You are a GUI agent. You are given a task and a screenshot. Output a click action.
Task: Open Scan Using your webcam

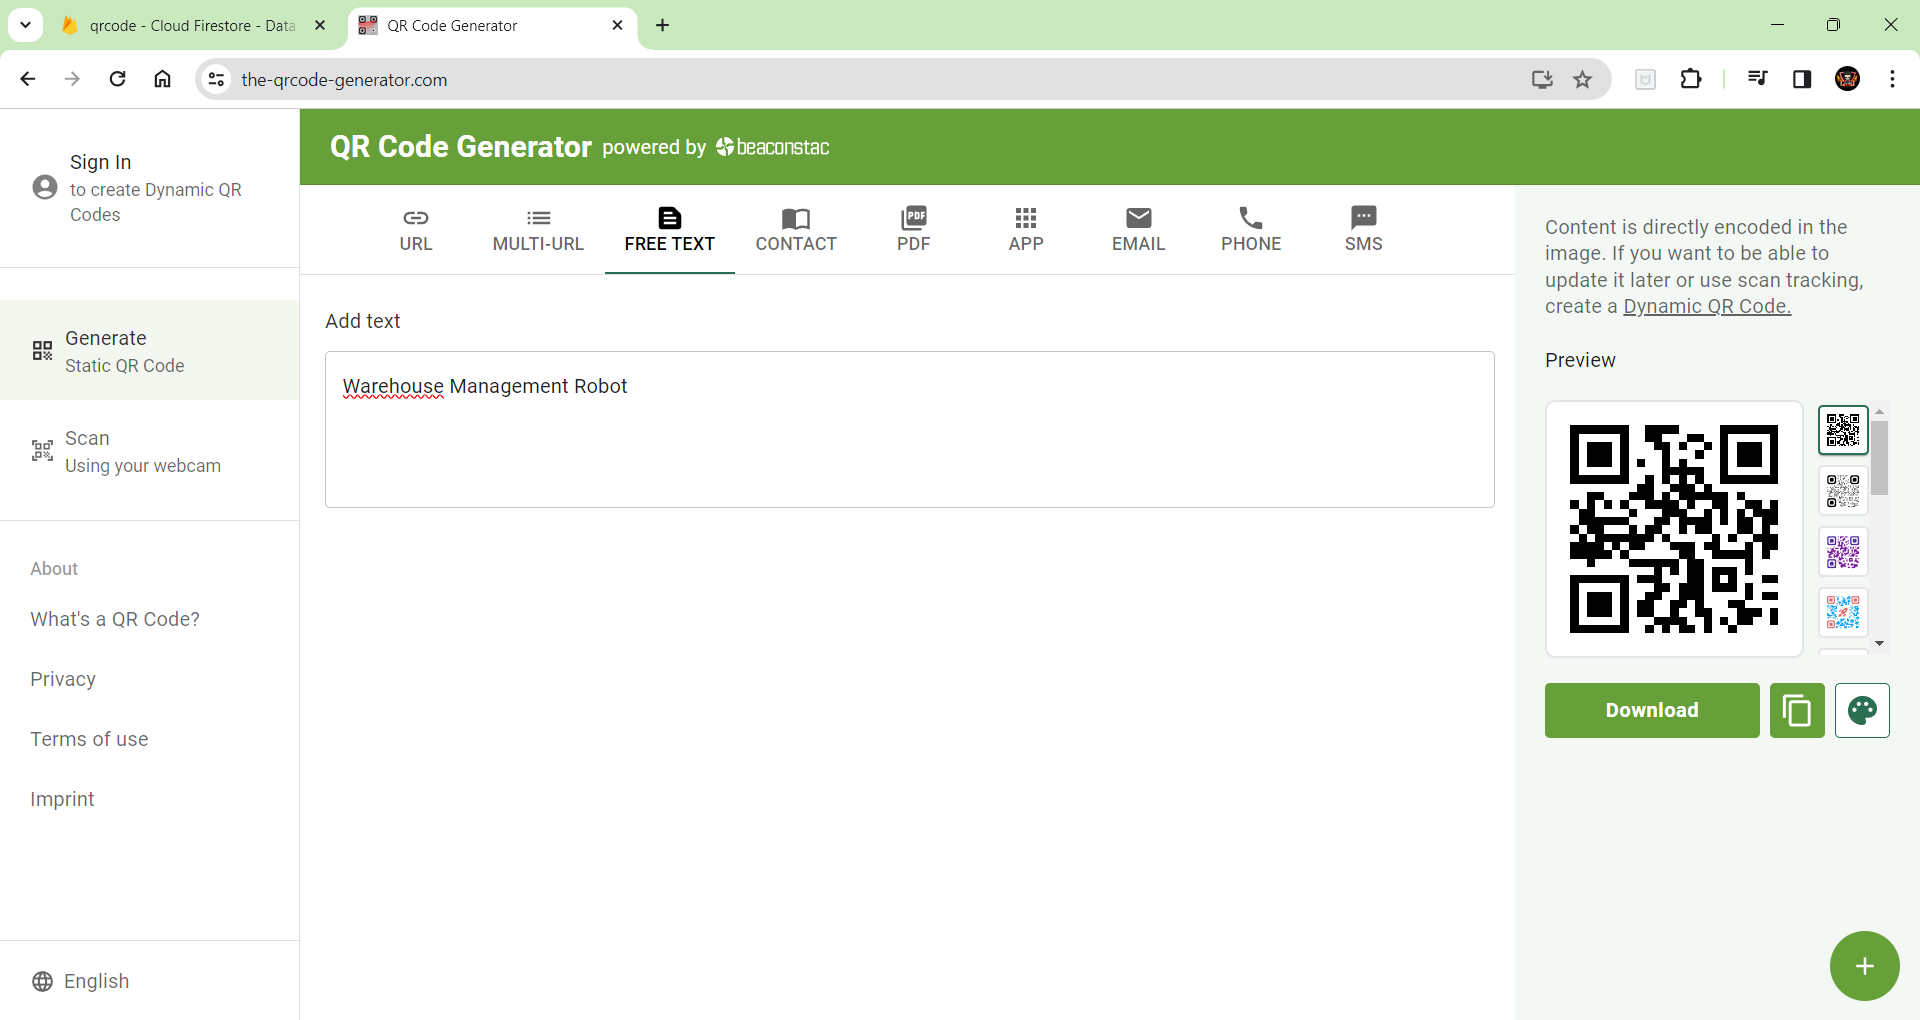150,451
